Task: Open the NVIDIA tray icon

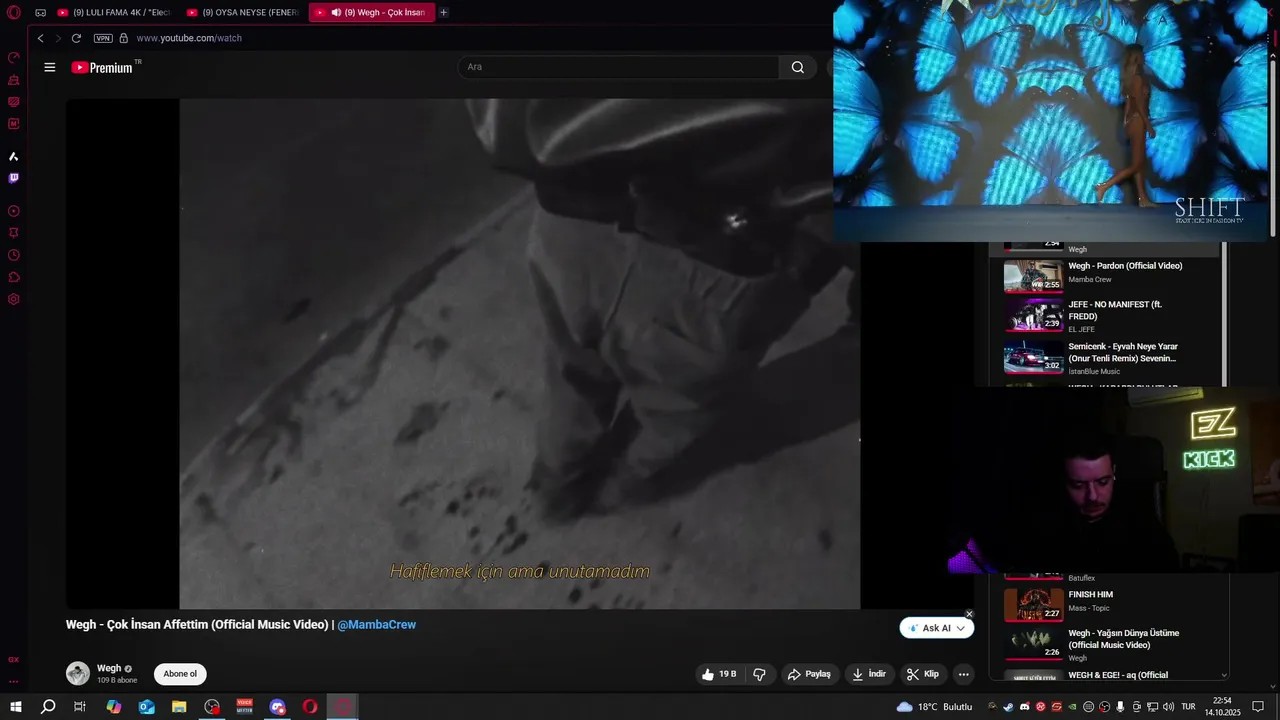Action: point(1072,707)
